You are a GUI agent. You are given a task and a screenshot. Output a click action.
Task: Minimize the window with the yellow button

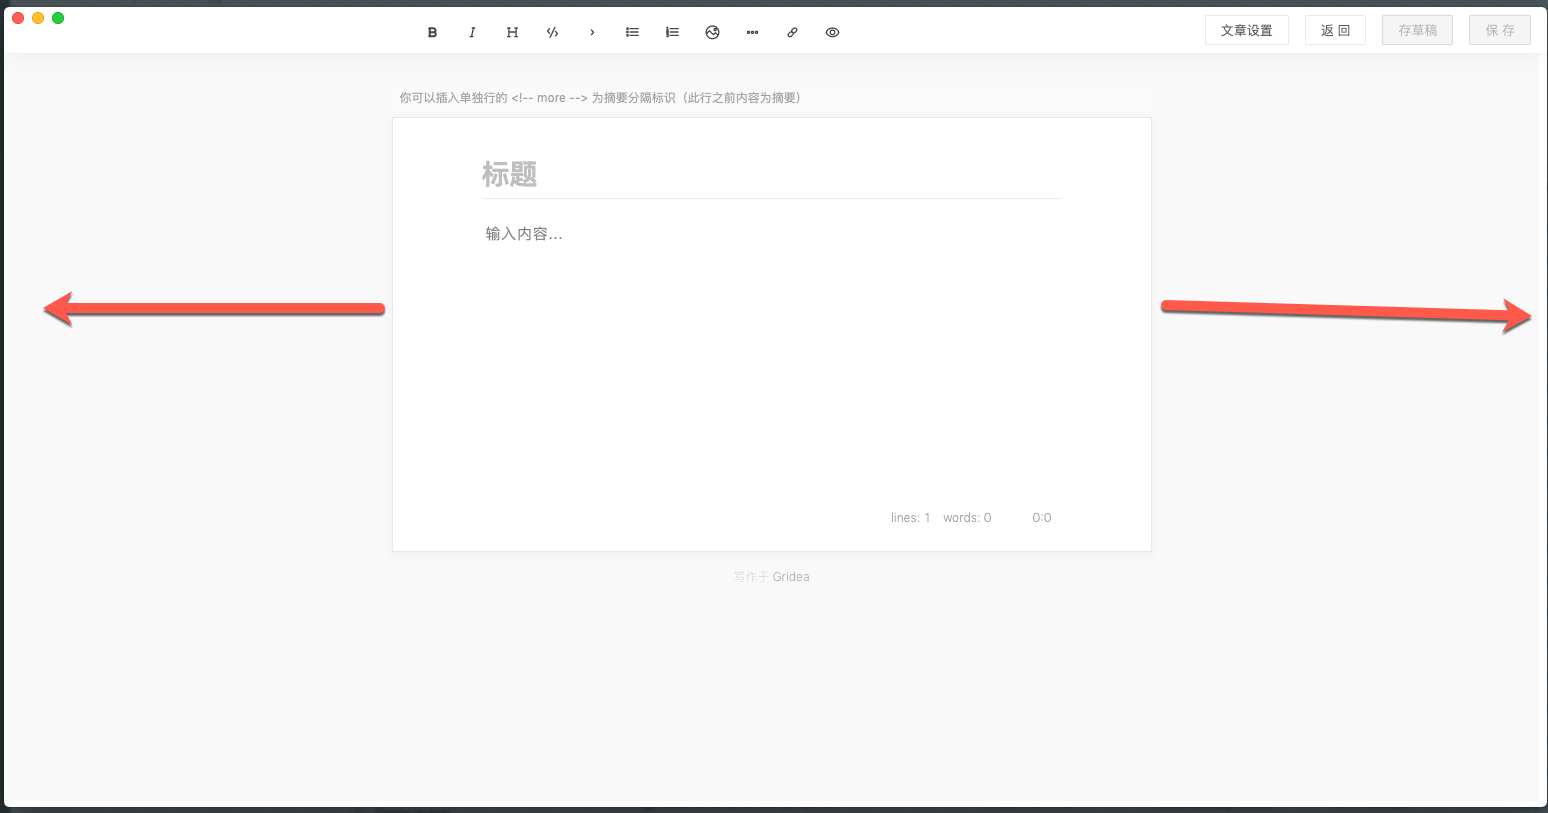[x=38, y=18]
